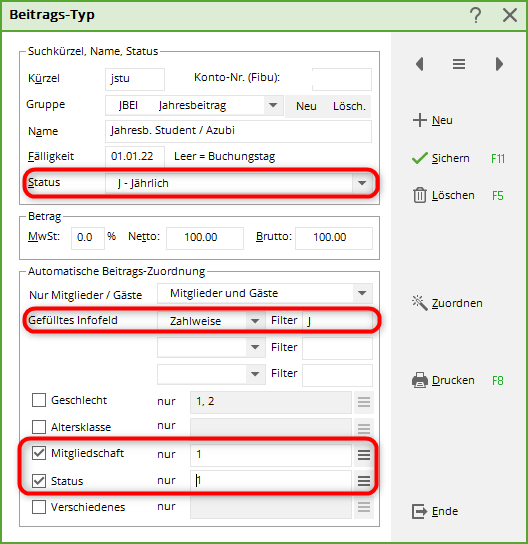Click the Drucken printer icon
Viewport: 528px width, 544px height.
pyautogui.click(x=420, y=380)
